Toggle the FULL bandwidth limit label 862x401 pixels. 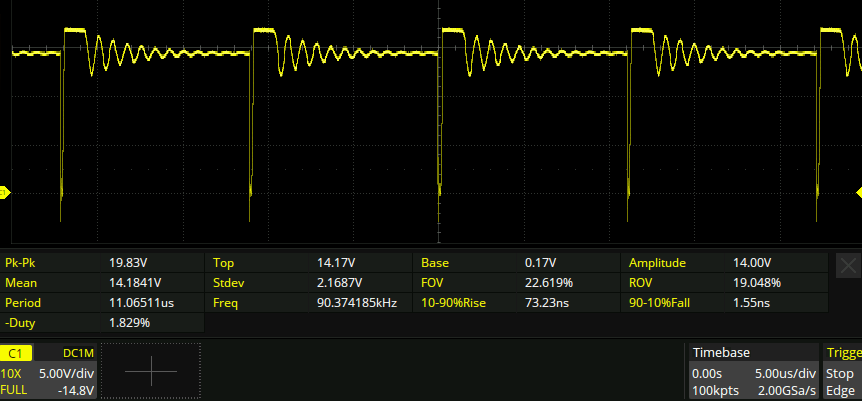15,390
